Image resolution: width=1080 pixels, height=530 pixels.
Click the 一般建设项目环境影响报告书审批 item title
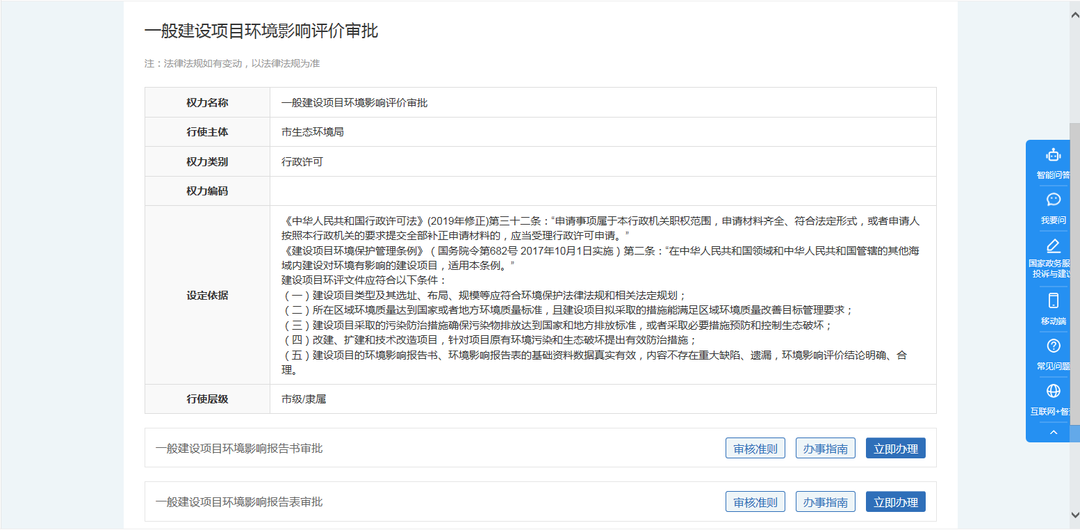(239, 449)
